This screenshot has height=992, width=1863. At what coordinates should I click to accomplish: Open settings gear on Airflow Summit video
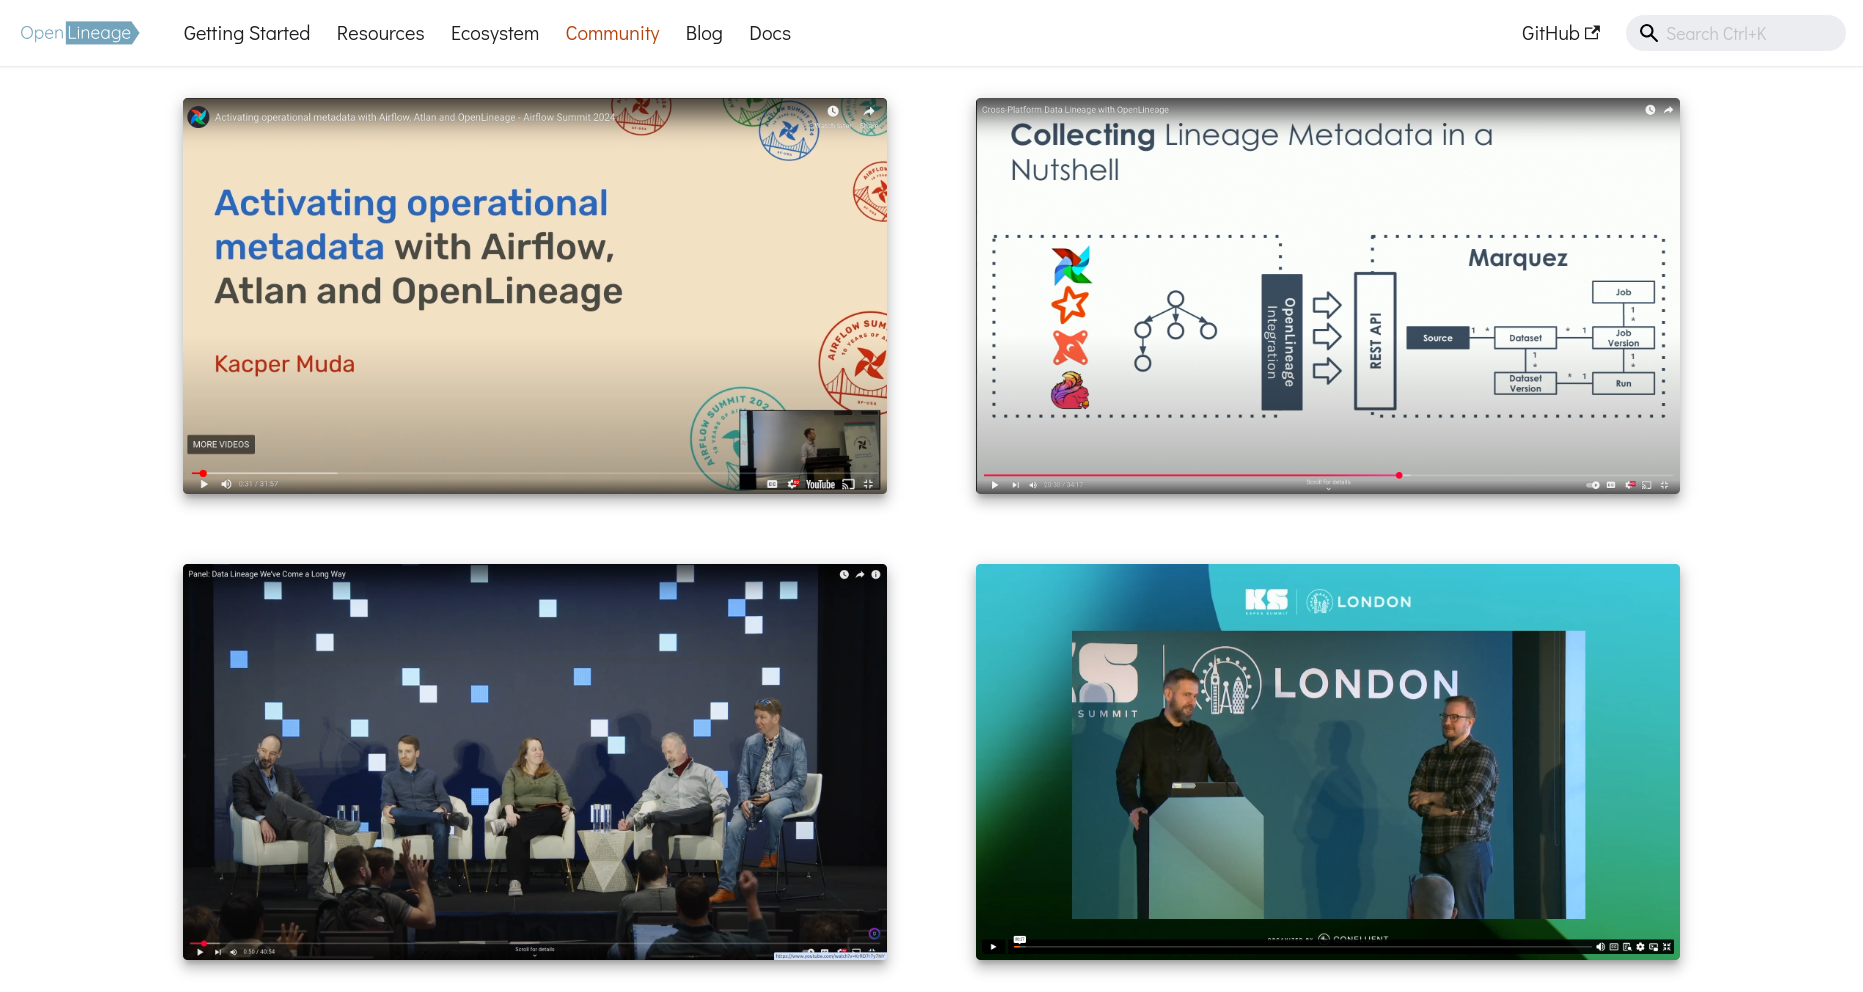pos(793,484)
